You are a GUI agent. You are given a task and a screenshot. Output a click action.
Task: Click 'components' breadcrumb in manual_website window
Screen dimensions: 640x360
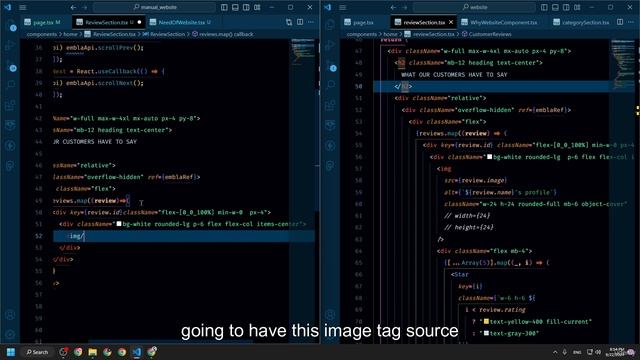pos(42,34)
